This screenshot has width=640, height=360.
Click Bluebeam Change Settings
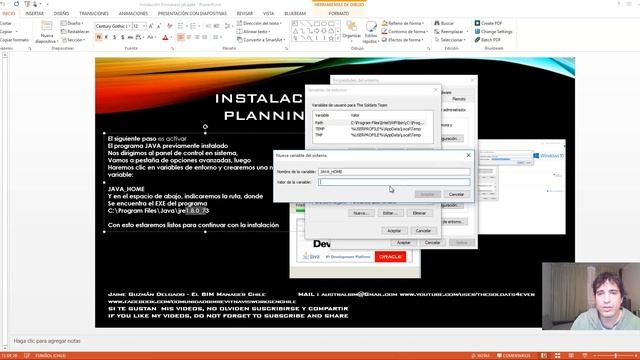(493, 31)
